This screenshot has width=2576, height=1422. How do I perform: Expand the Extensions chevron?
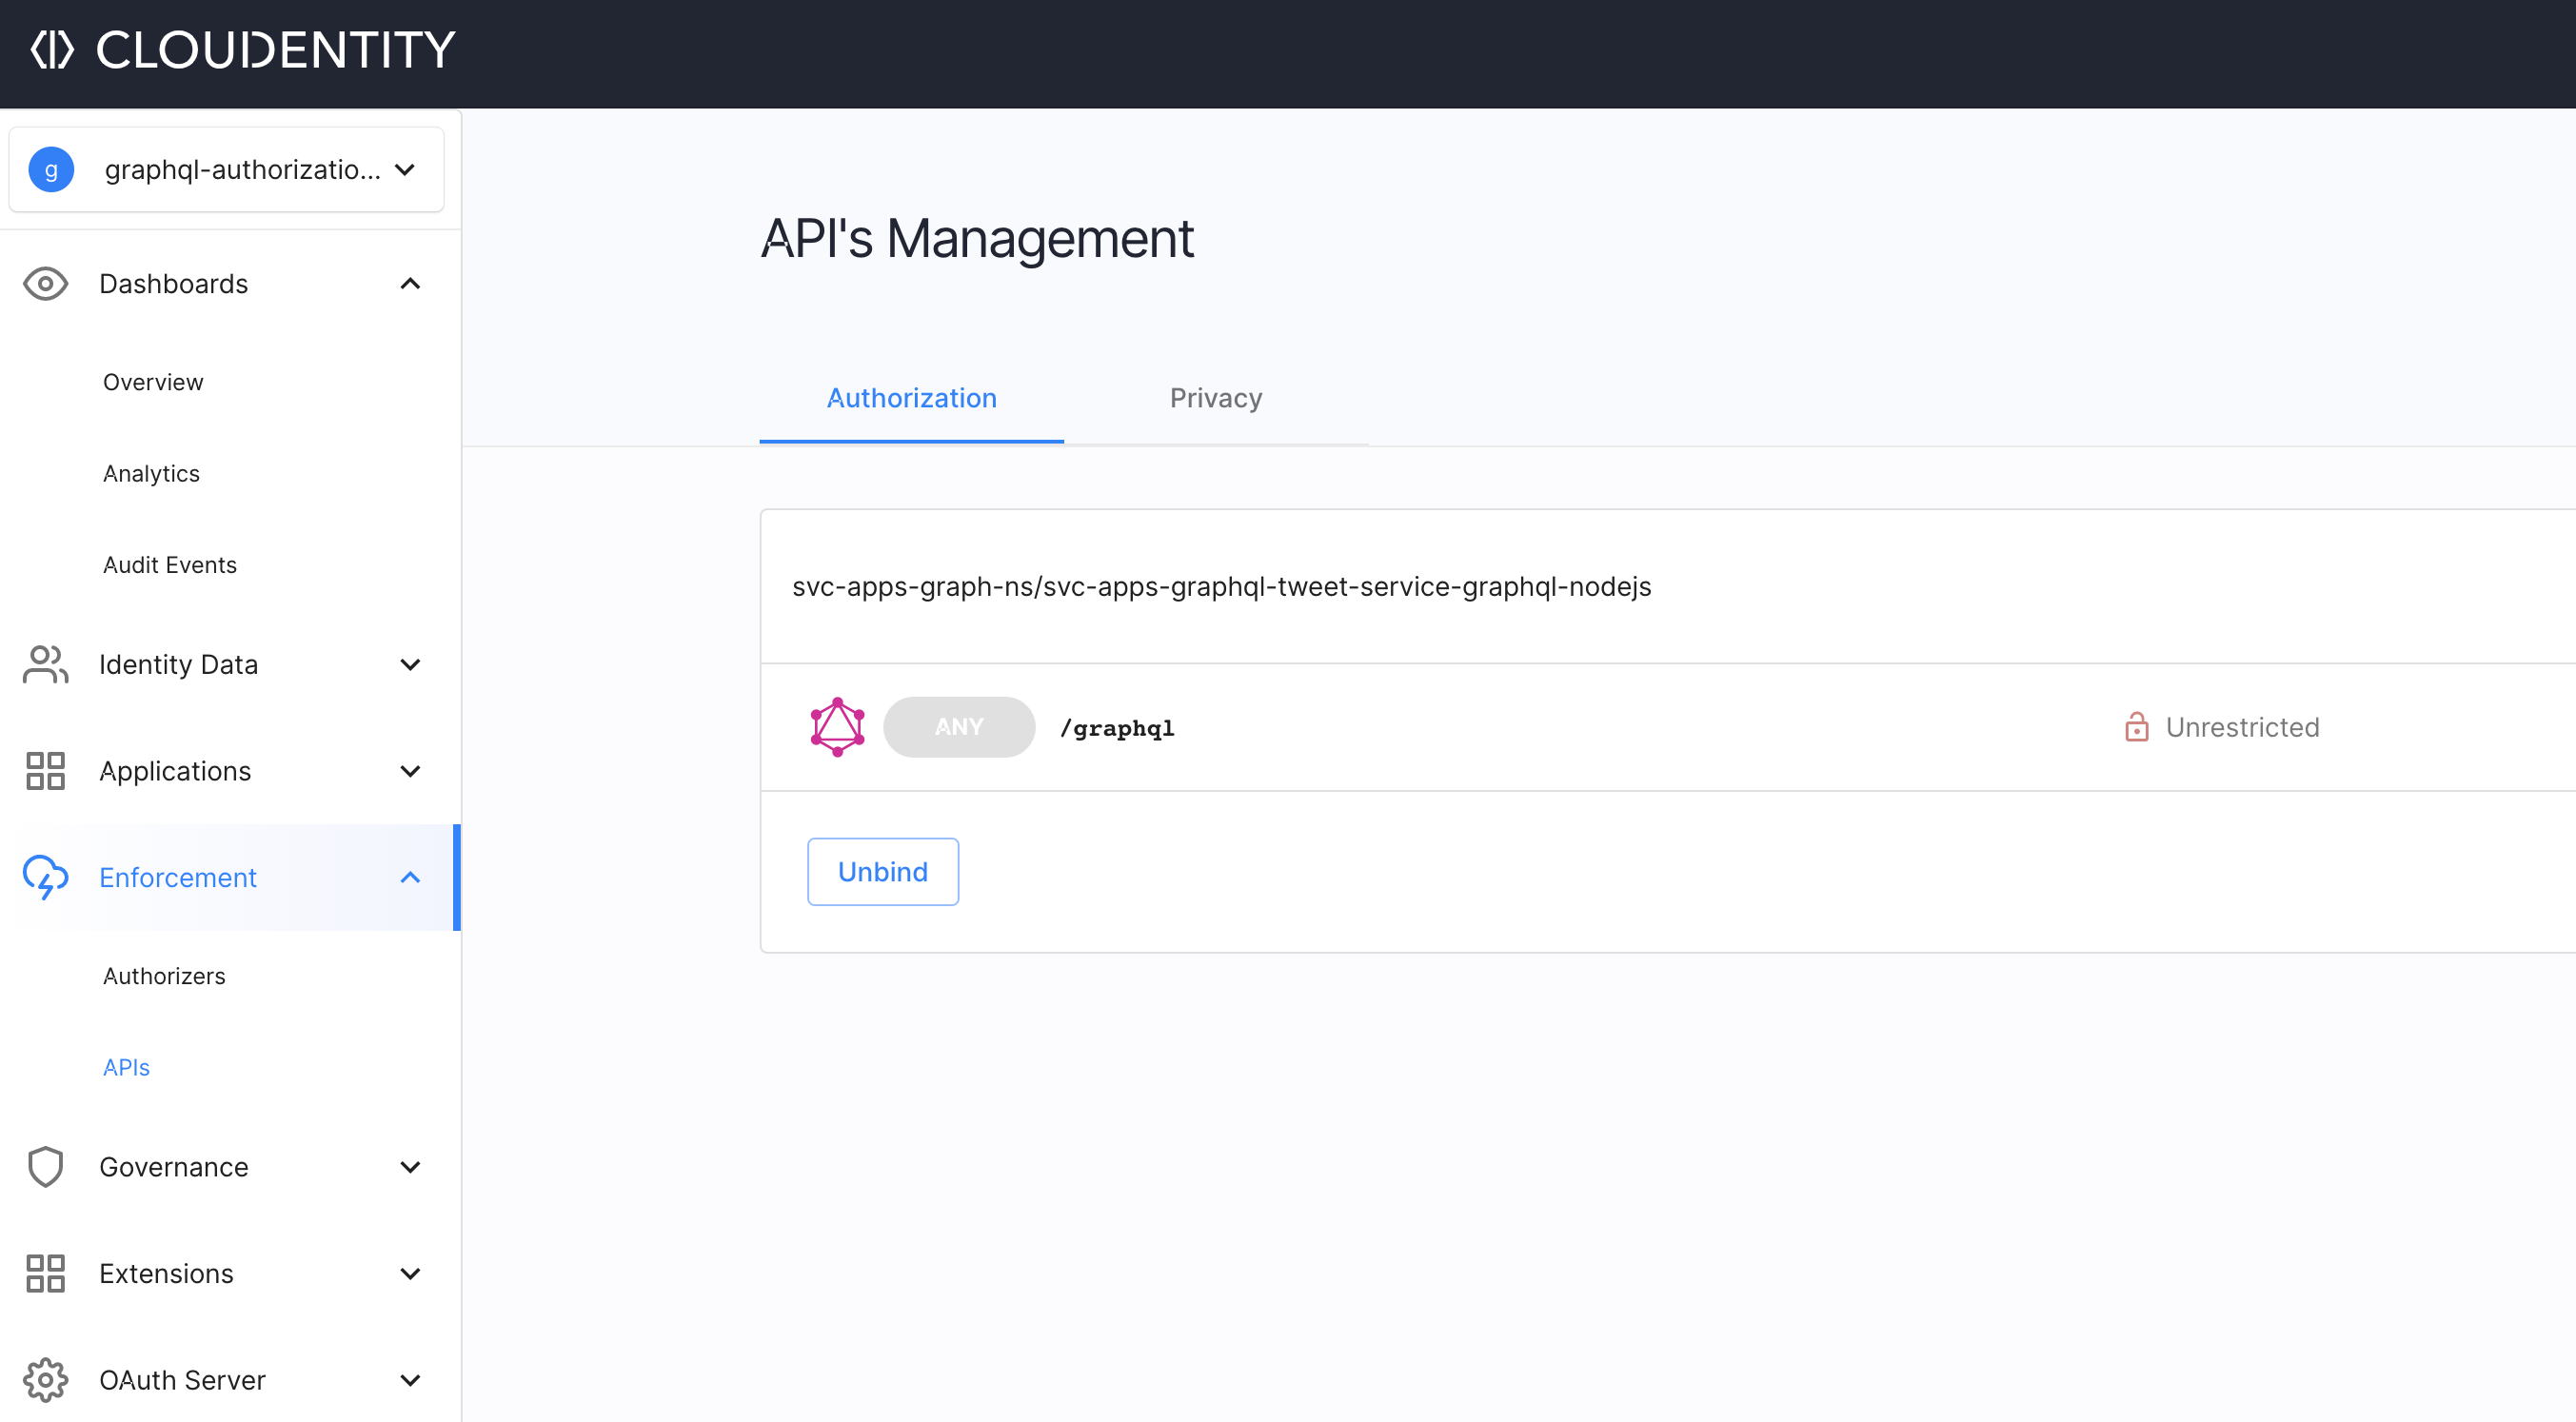click(x=410, y=1273)
